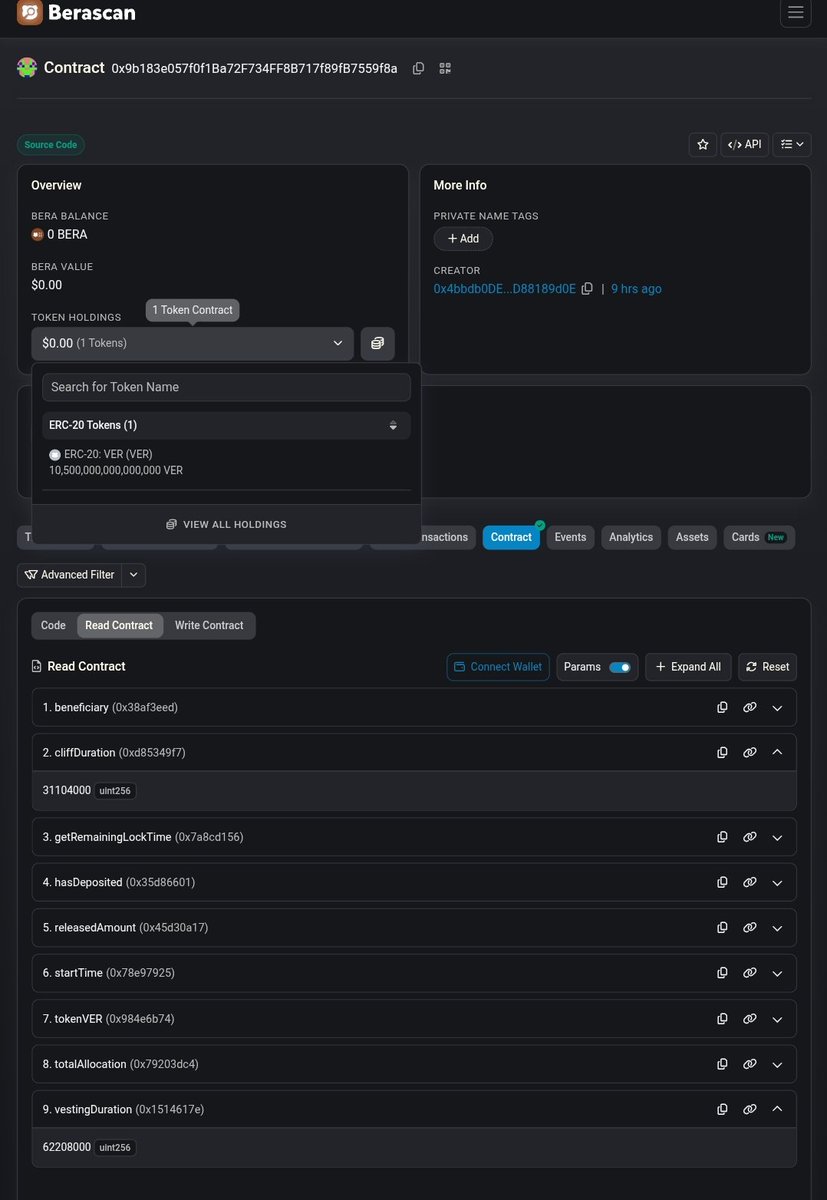The image size is (827, 1200).
Task: Click the Source Code badge
Action: (x=51, y=145)
